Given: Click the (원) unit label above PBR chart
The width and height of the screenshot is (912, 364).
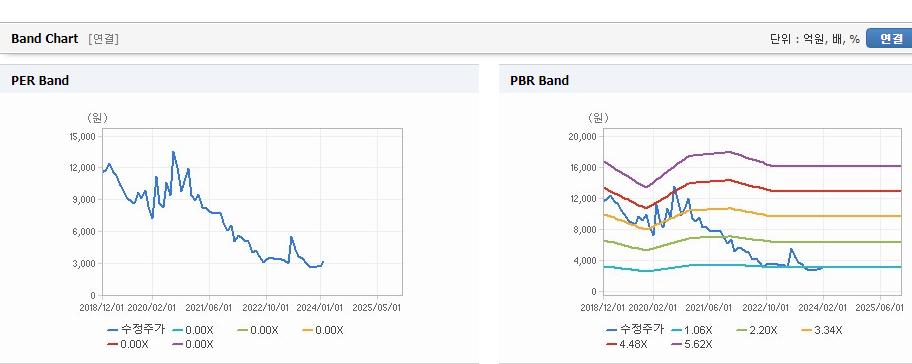Looking at the screenshot, I should point(597,118).
